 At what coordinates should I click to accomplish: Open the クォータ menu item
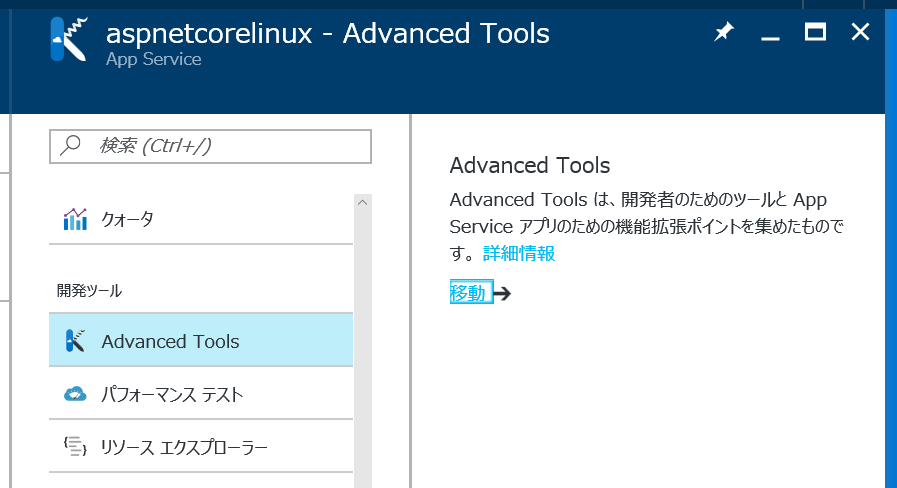point(201,219)
